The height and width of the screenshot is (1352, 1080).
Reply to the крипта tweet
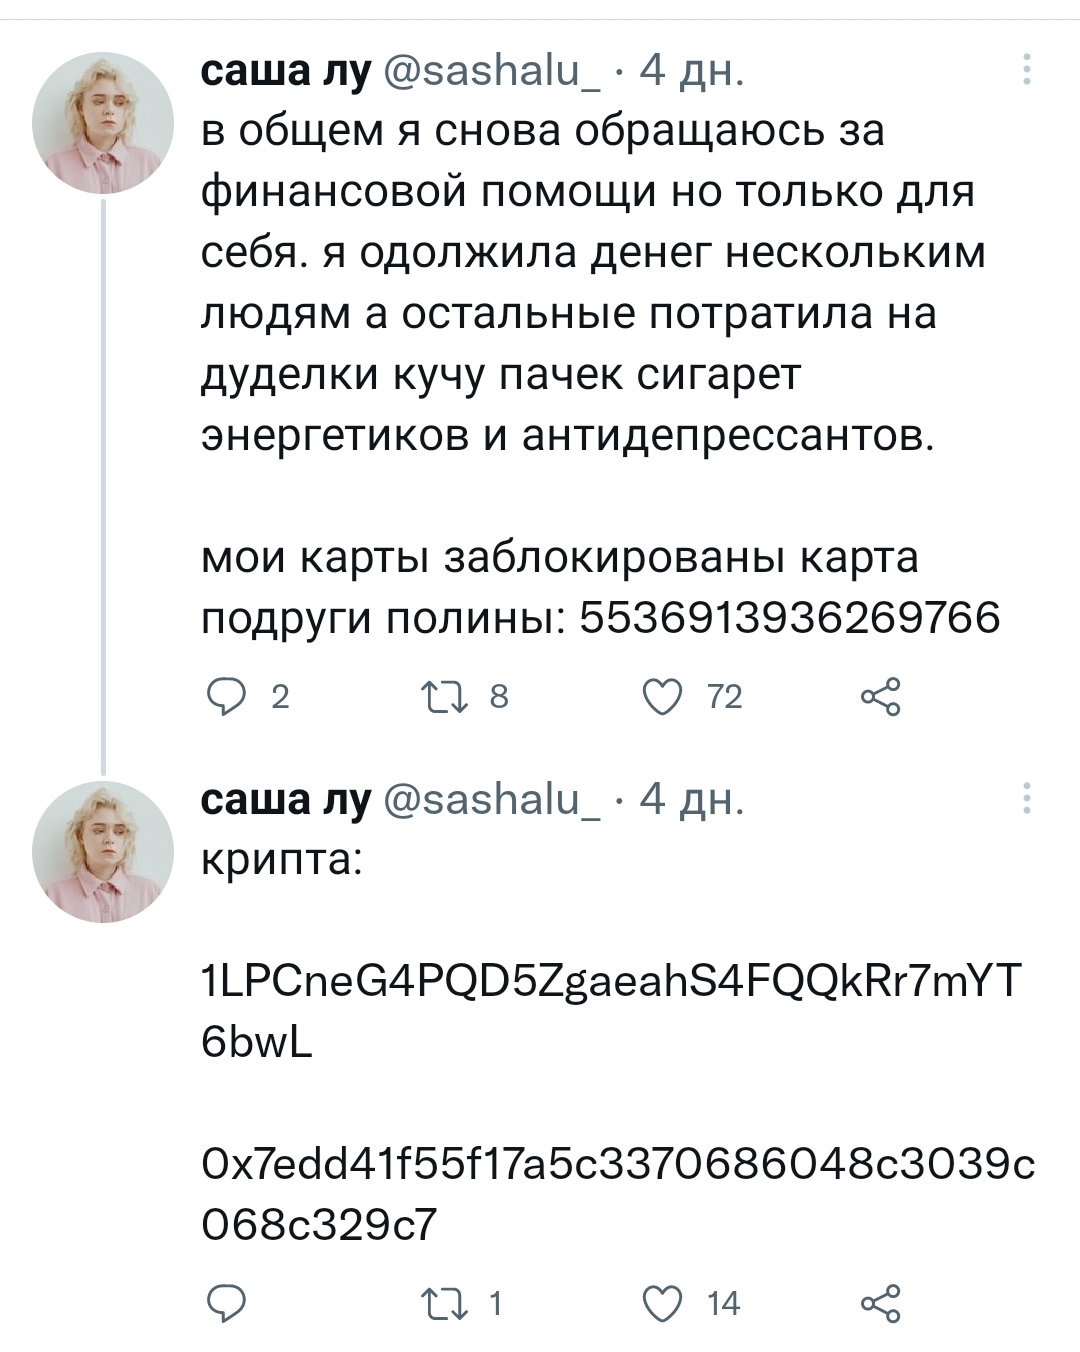[224, 1303]
